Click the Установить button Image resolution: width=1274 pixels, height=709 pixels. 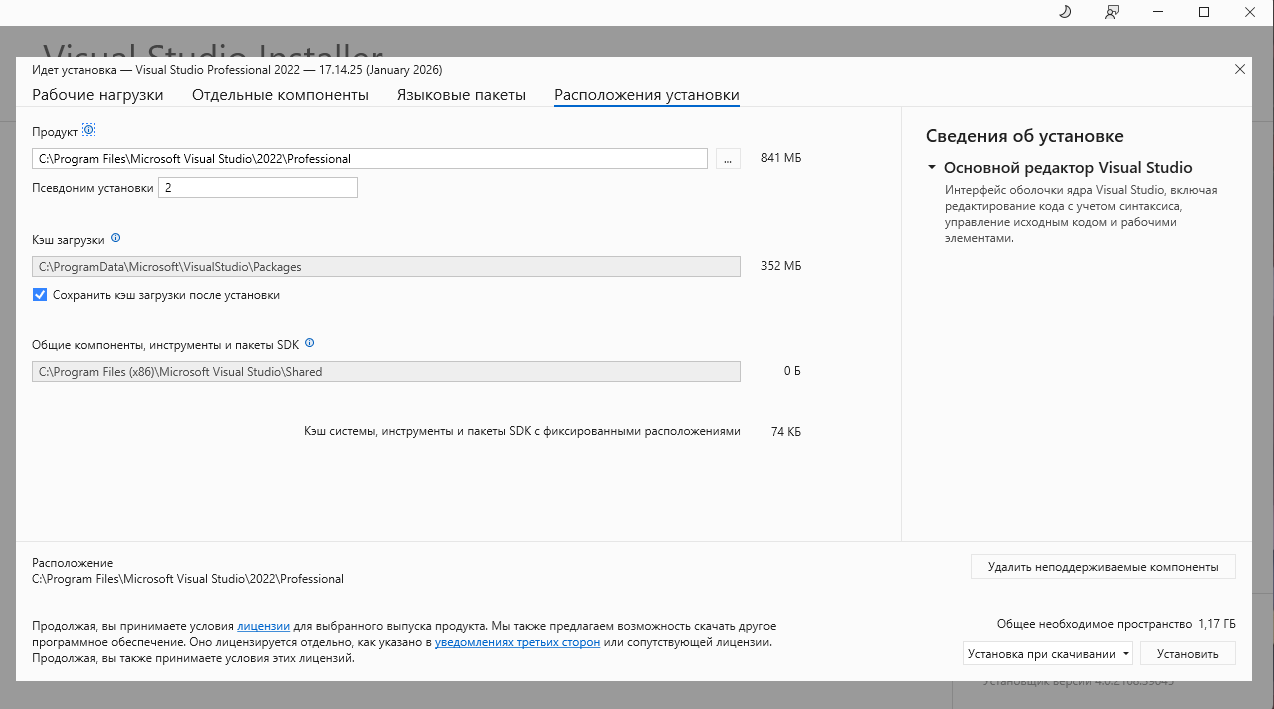(1188, 654)
